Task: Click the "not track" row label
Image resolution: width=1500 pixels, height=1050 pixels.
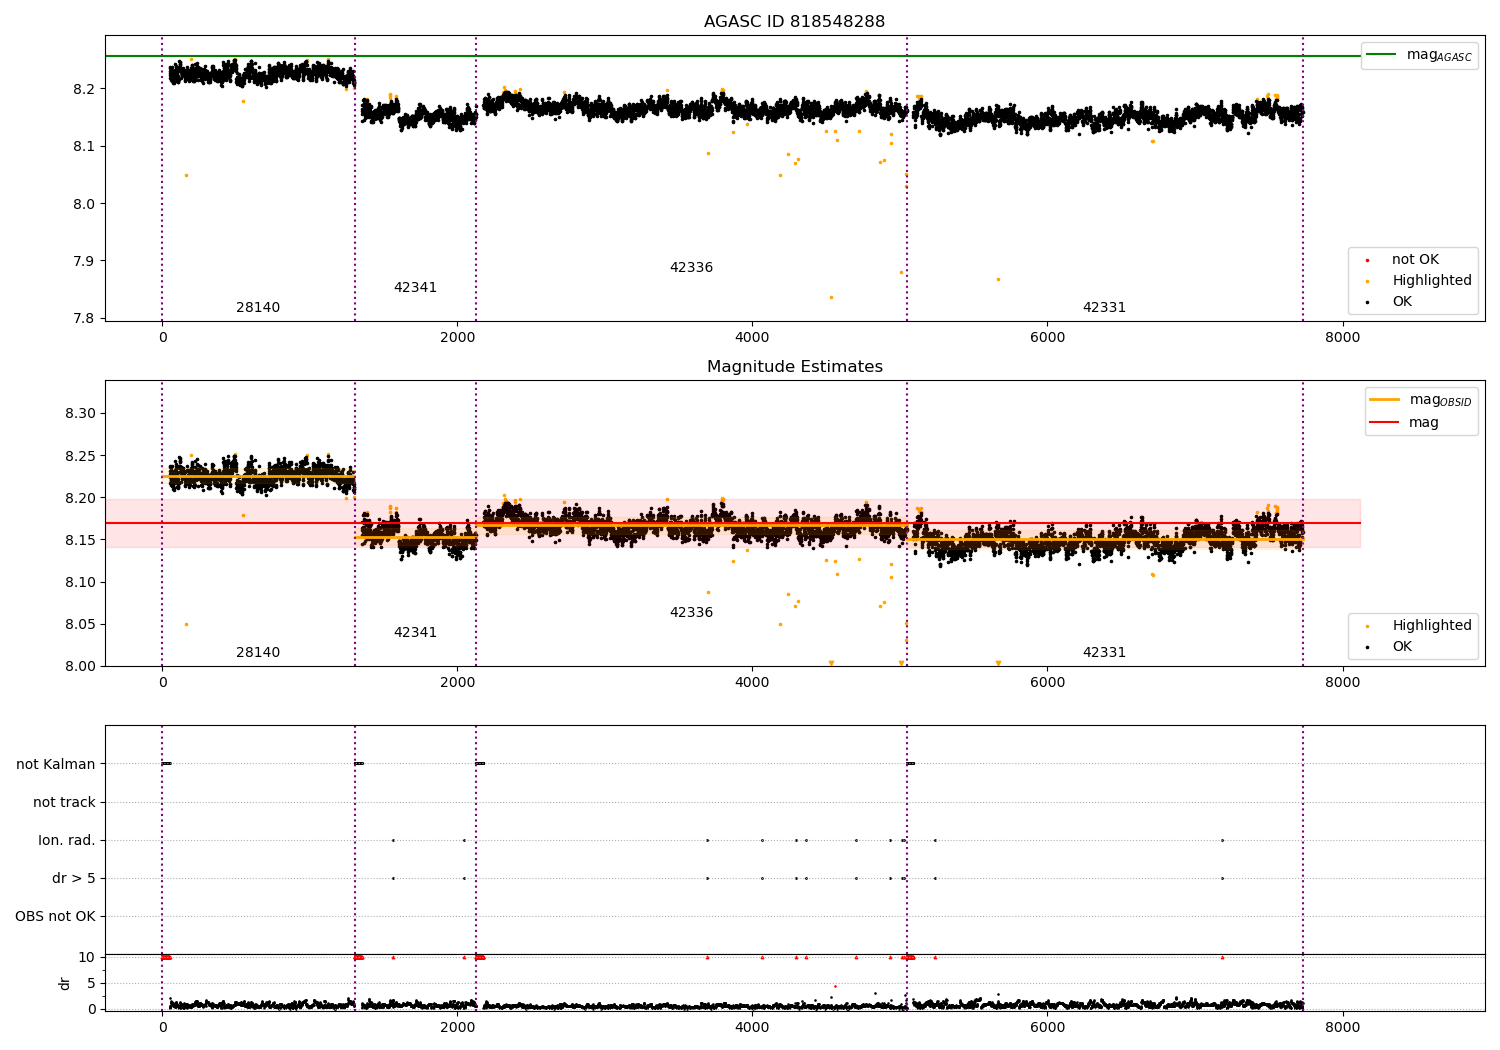Action: pyautogui.click(x=64, y=803)
